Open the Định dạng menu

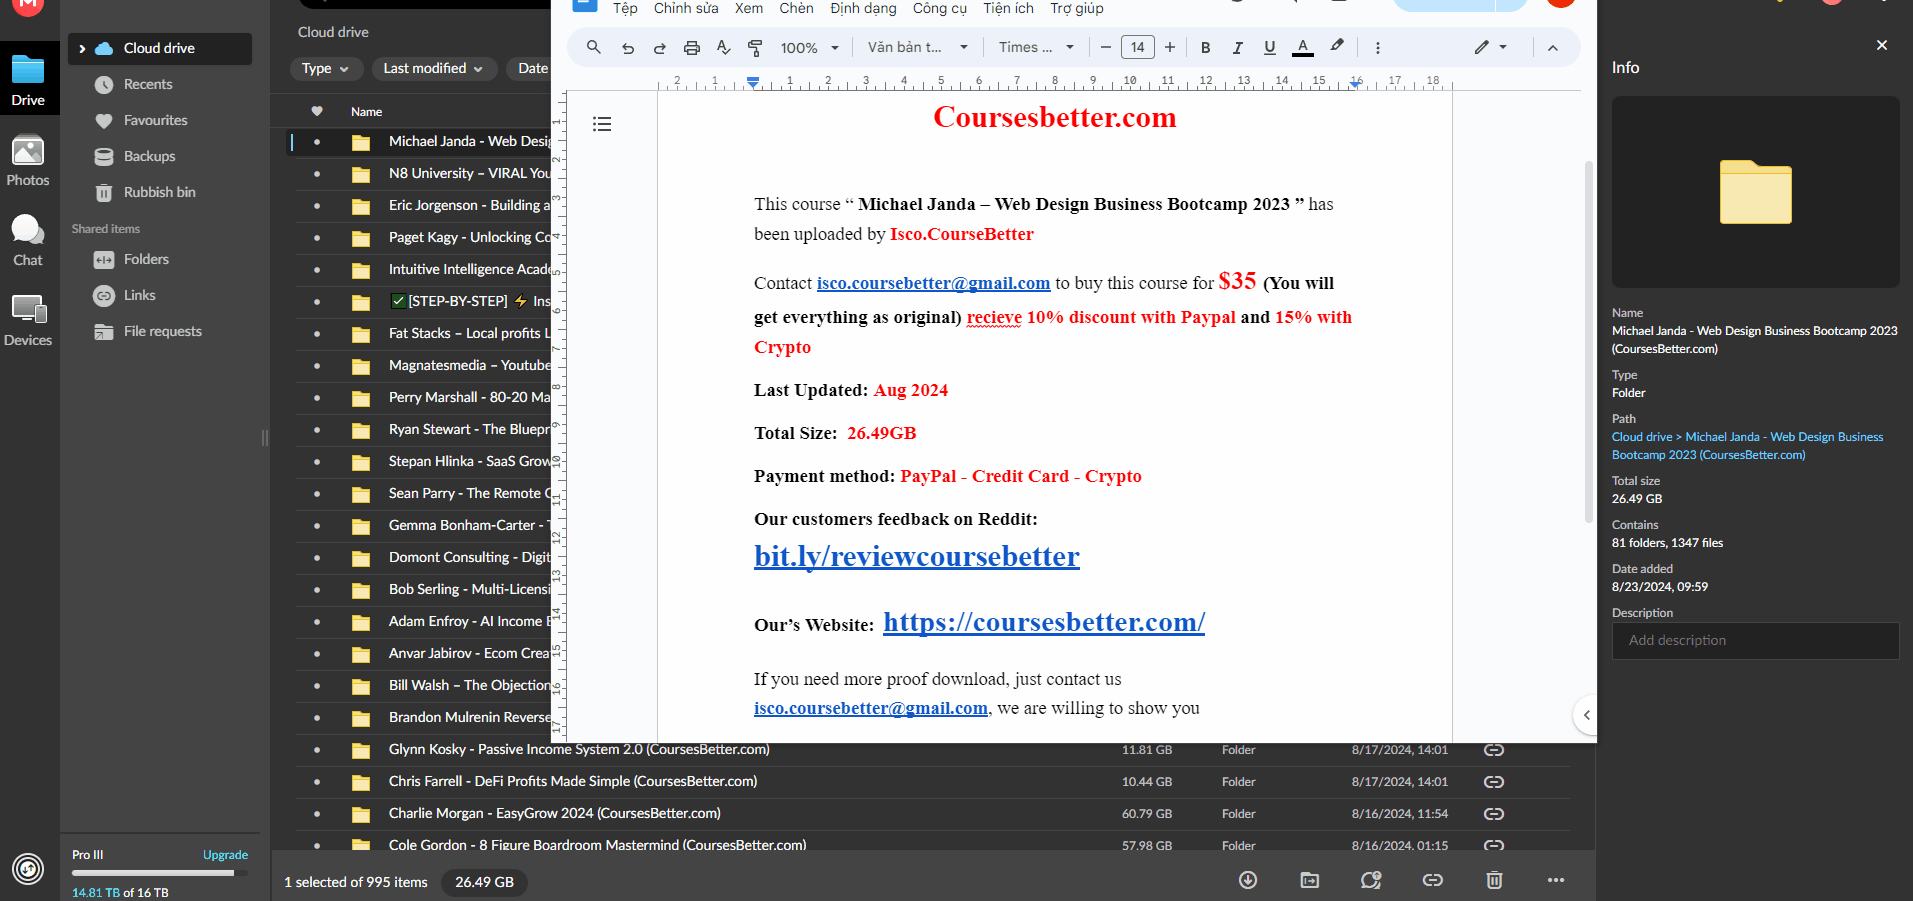[863, 9]
